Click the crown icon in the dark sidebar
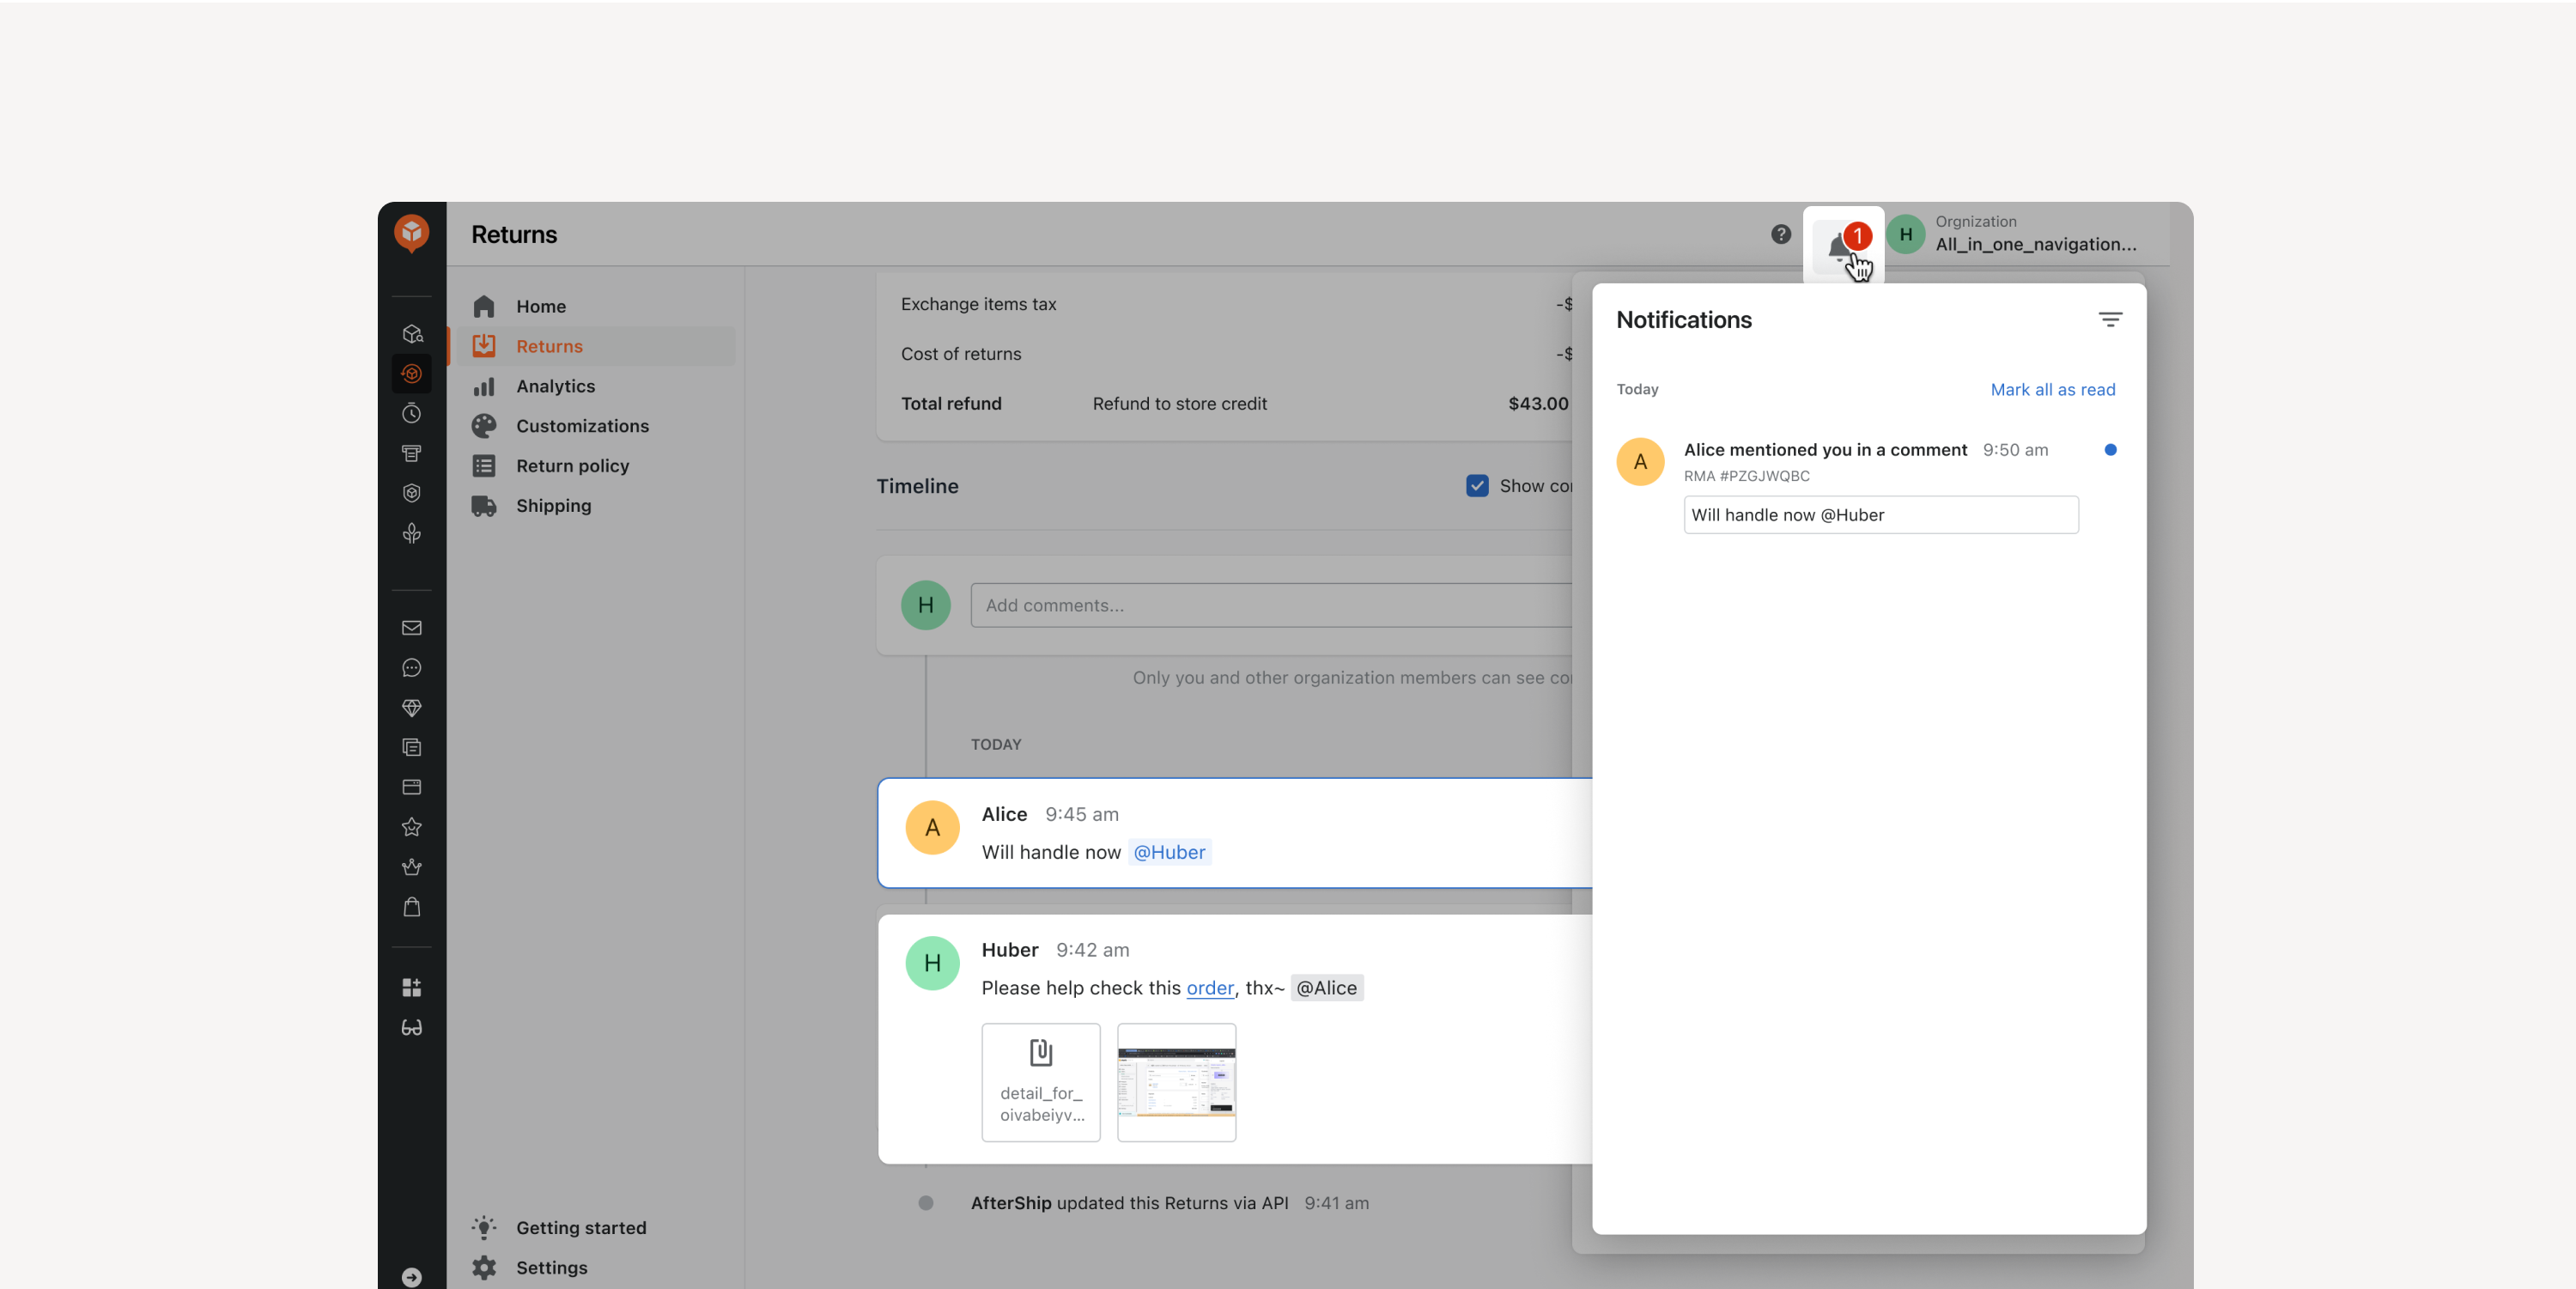 pos(411,867)
